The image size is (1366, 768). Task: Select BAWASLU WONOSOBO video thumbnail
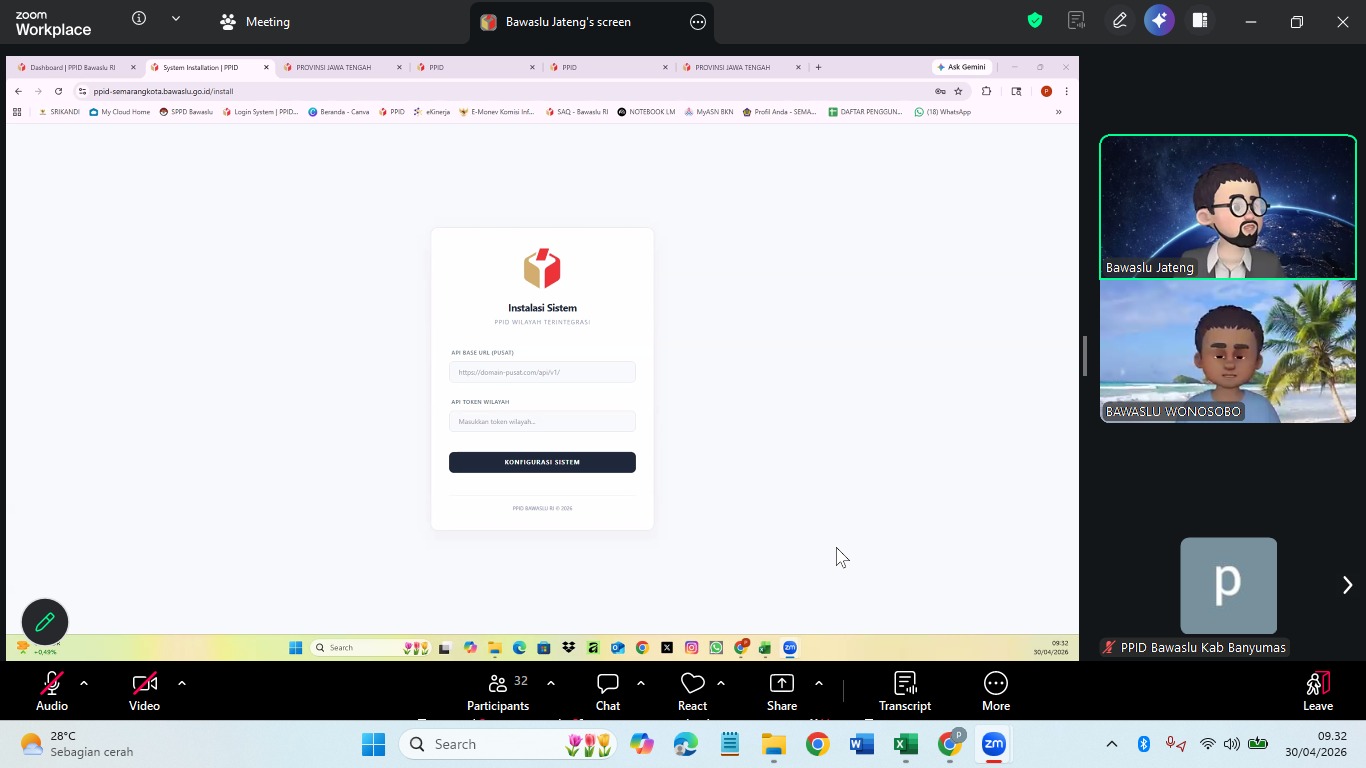1228,351
